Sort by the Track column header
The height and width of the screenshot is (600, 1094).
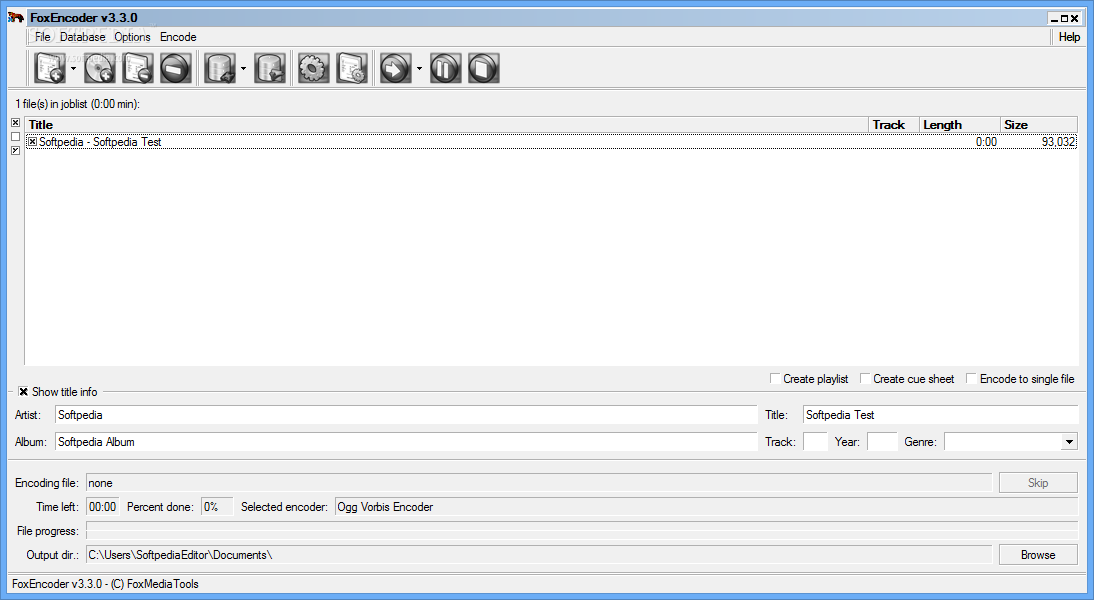pyautogui.click(x=894, y=125)
